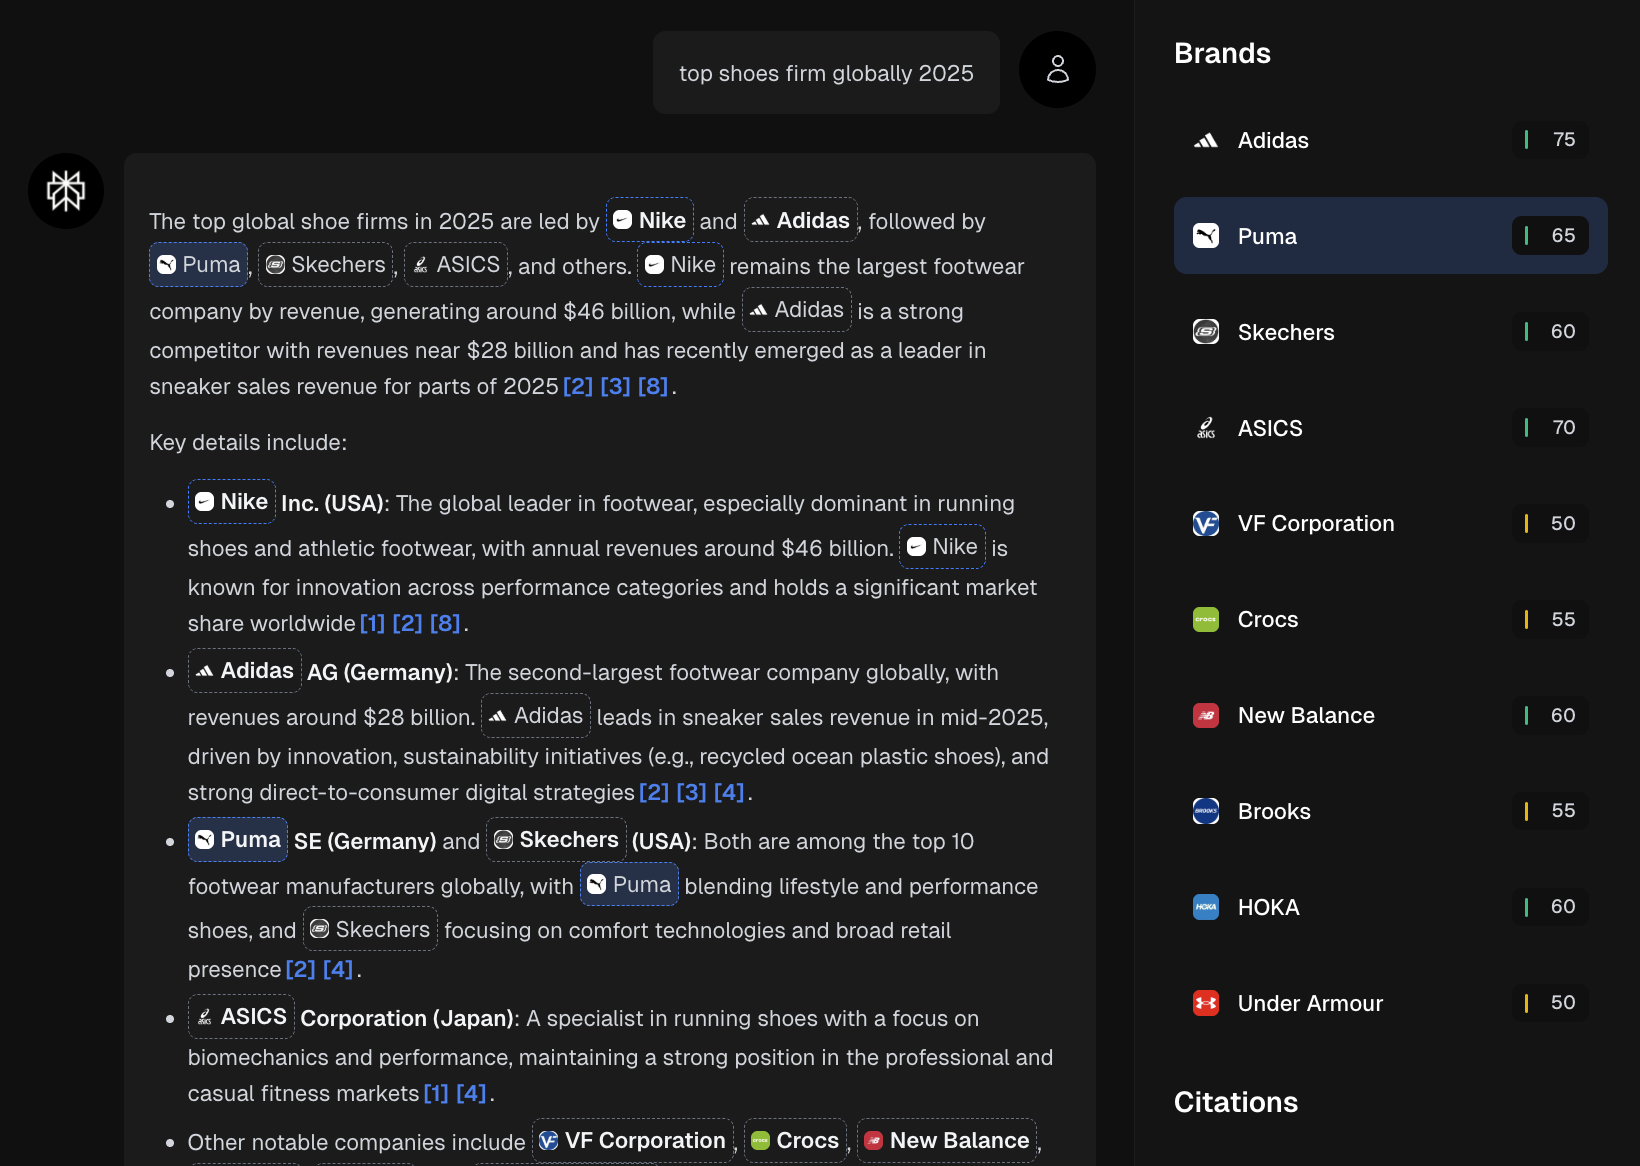The height and width of the screenshot is (1166, 1640).
Task: Click the Under Armour icon in the sidebar
Action: (1206, 1003)
